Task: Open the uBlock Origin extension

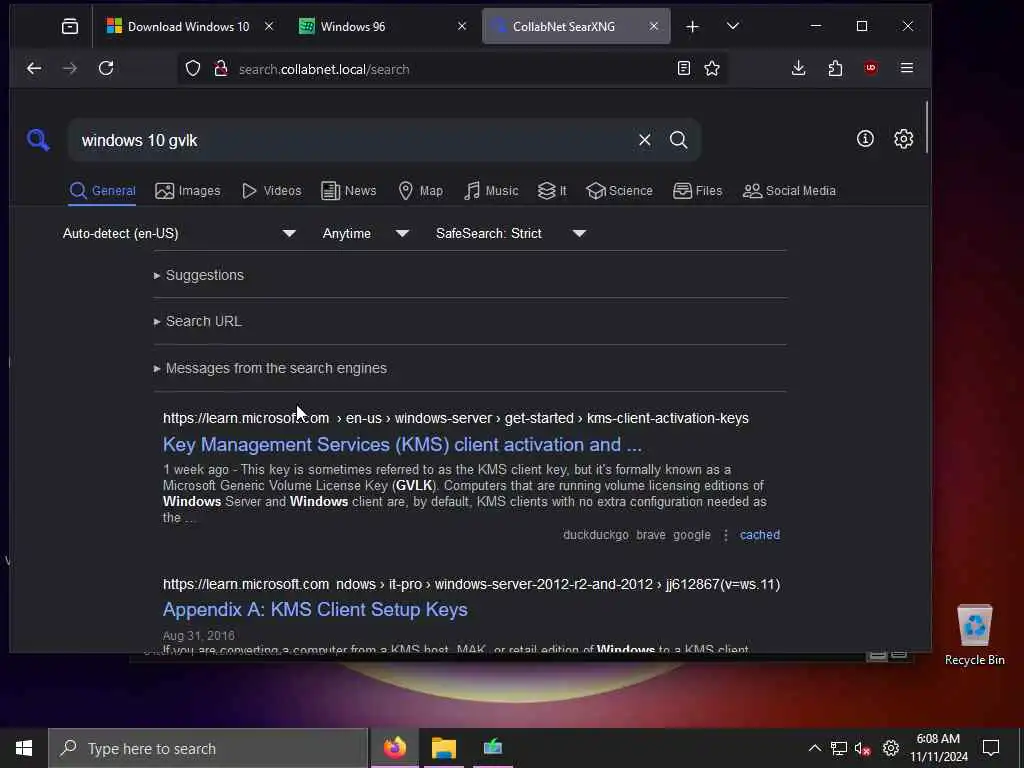Action: point(871,68)
